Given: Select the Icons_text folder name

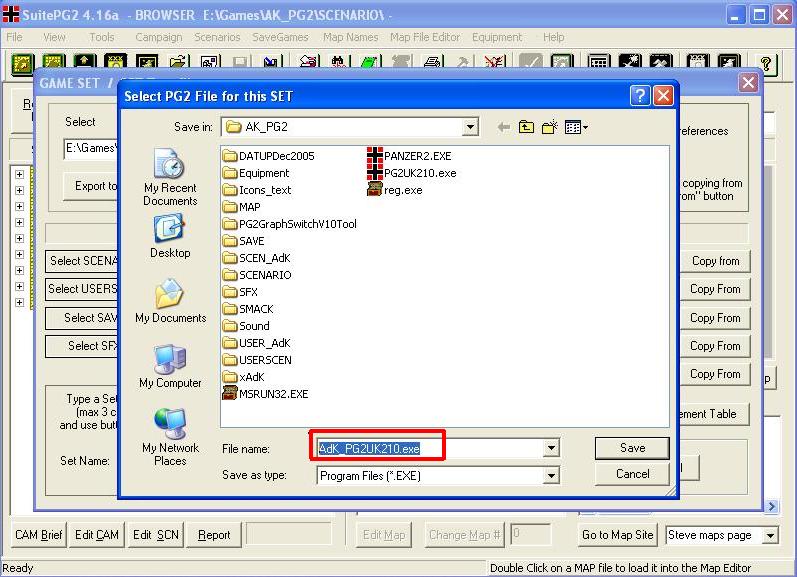Looking at the screenshot, I should point(265,190).
